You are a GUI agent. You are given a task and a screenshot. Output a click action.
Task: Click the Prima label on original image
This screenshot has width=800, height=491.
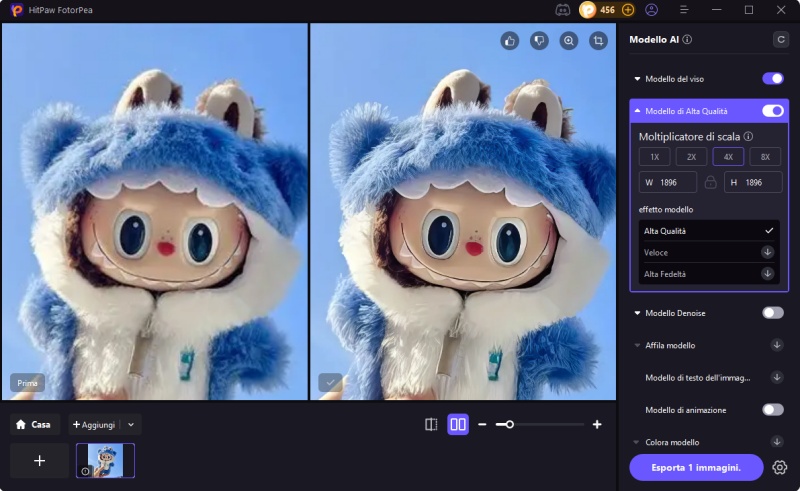click(28, 383)
